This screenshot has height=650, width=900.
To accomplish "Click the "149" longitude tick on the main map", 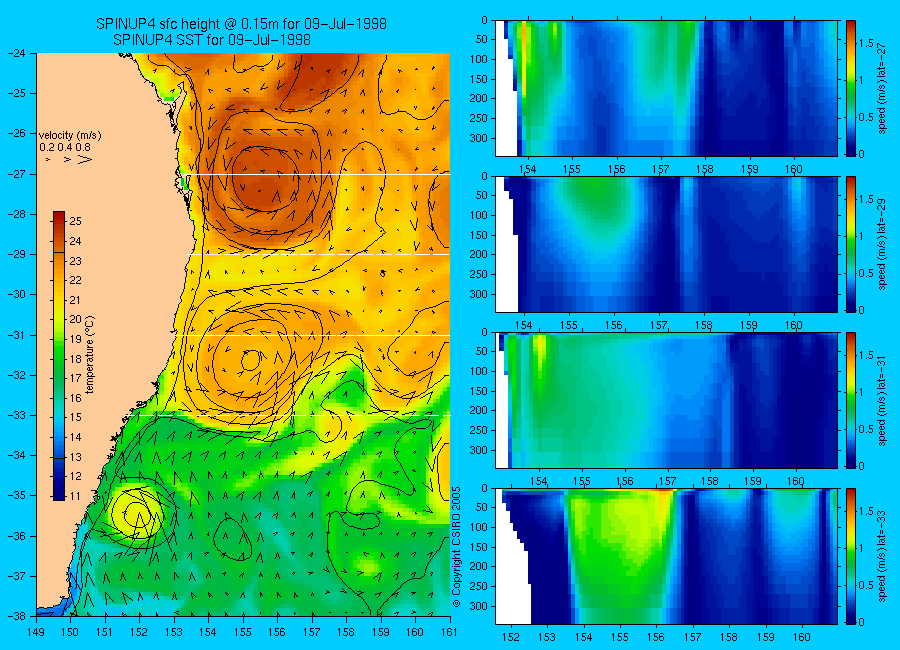I will click(36, 632).
